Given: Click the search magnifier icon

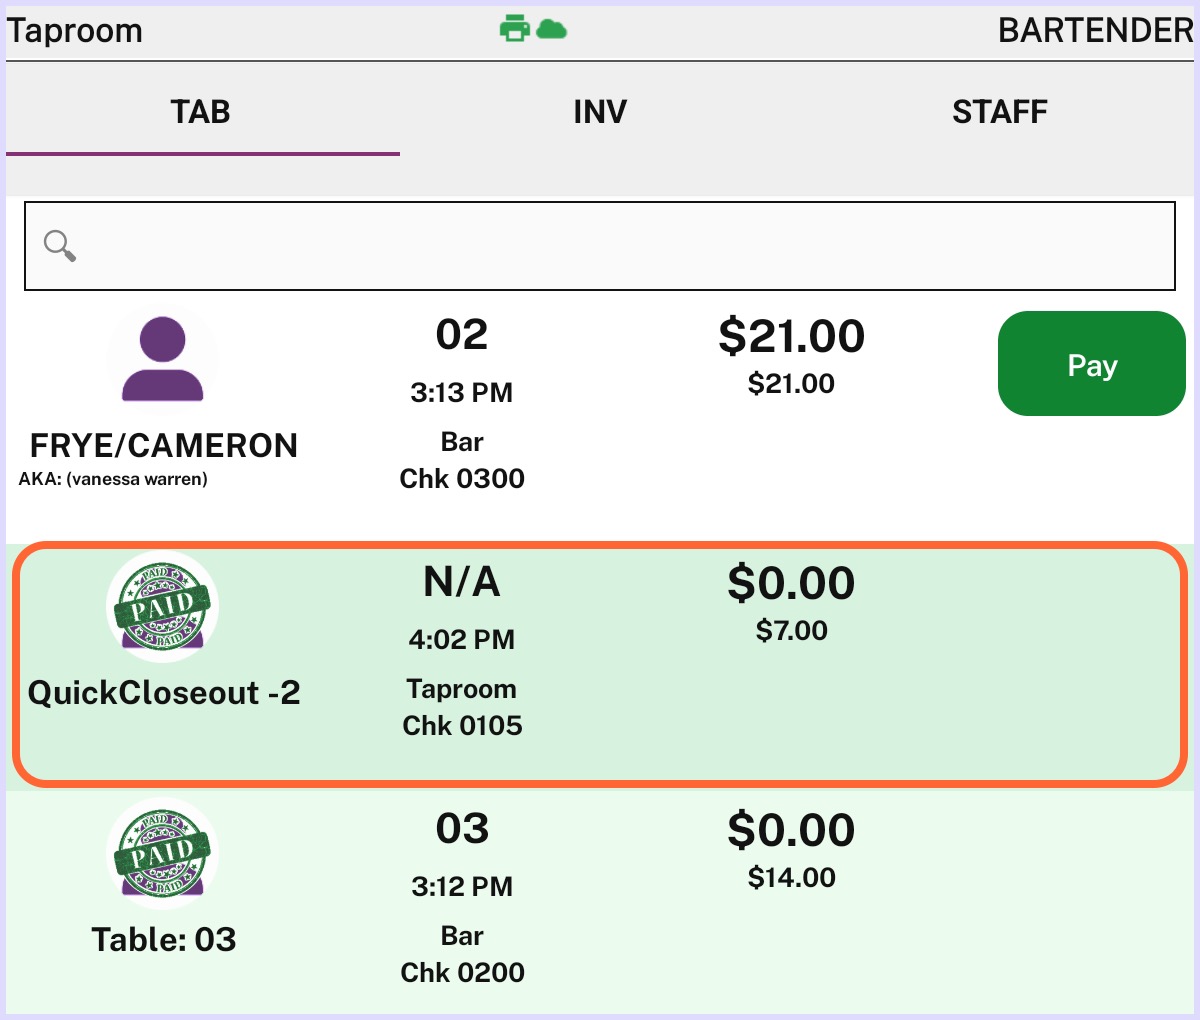Looking at the screenshot, I should click(x=60, y=245).
